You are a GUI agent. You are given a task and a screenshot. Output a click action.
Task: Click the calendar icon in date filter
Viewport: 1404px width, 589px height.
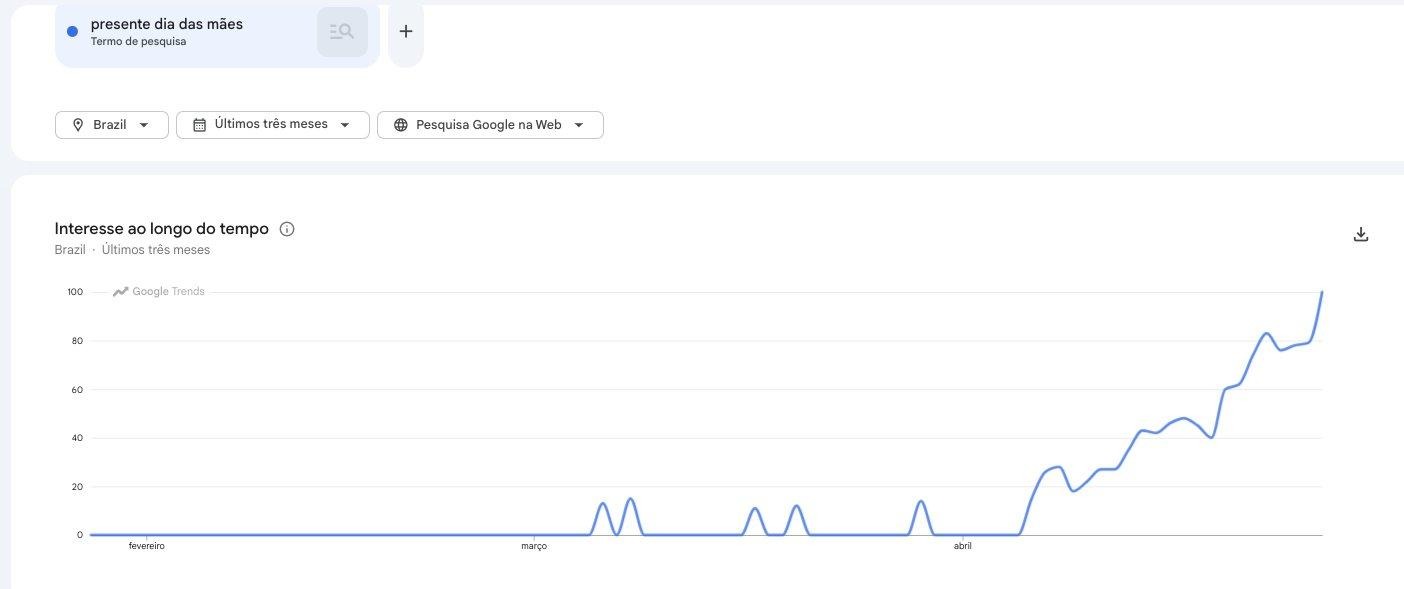tap(199, 125)
